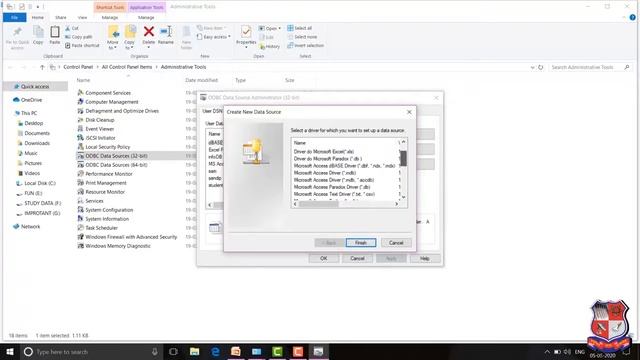This screenshot has height=360, width=640.
Task: Open Windows Start menu
Action: click(10, 351)
